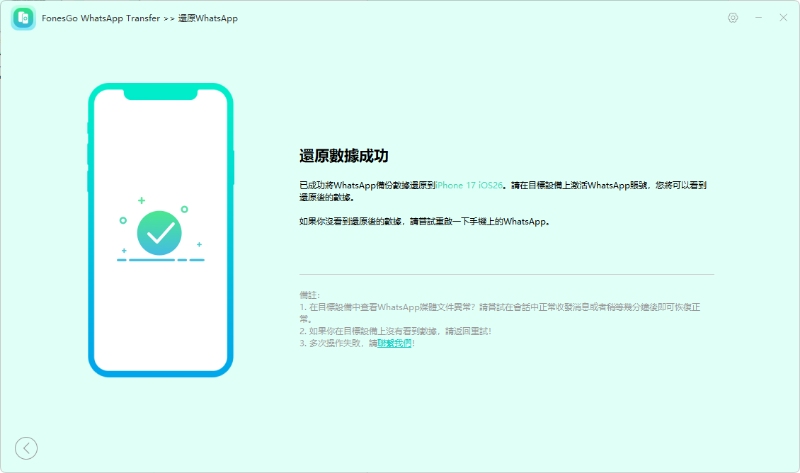Image resolution: width=800 pixels, height=473 pixels.
Task: Close the FonesGo WhatsApp Transfer window
Action: [x=783, y=18]
